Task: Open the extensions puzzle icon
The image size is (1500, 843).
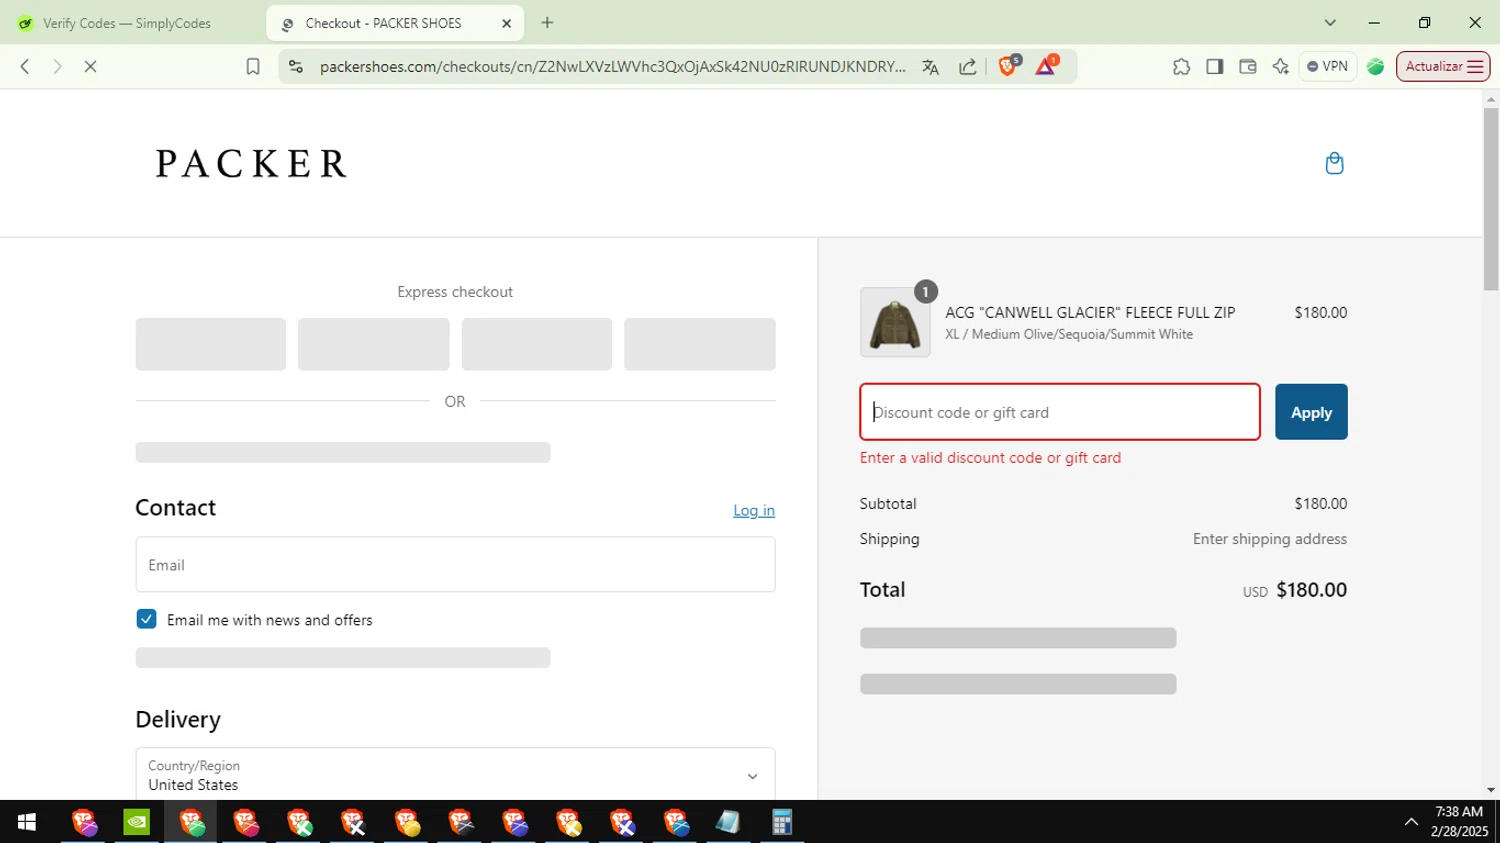Action: (x=1181, y=67)
